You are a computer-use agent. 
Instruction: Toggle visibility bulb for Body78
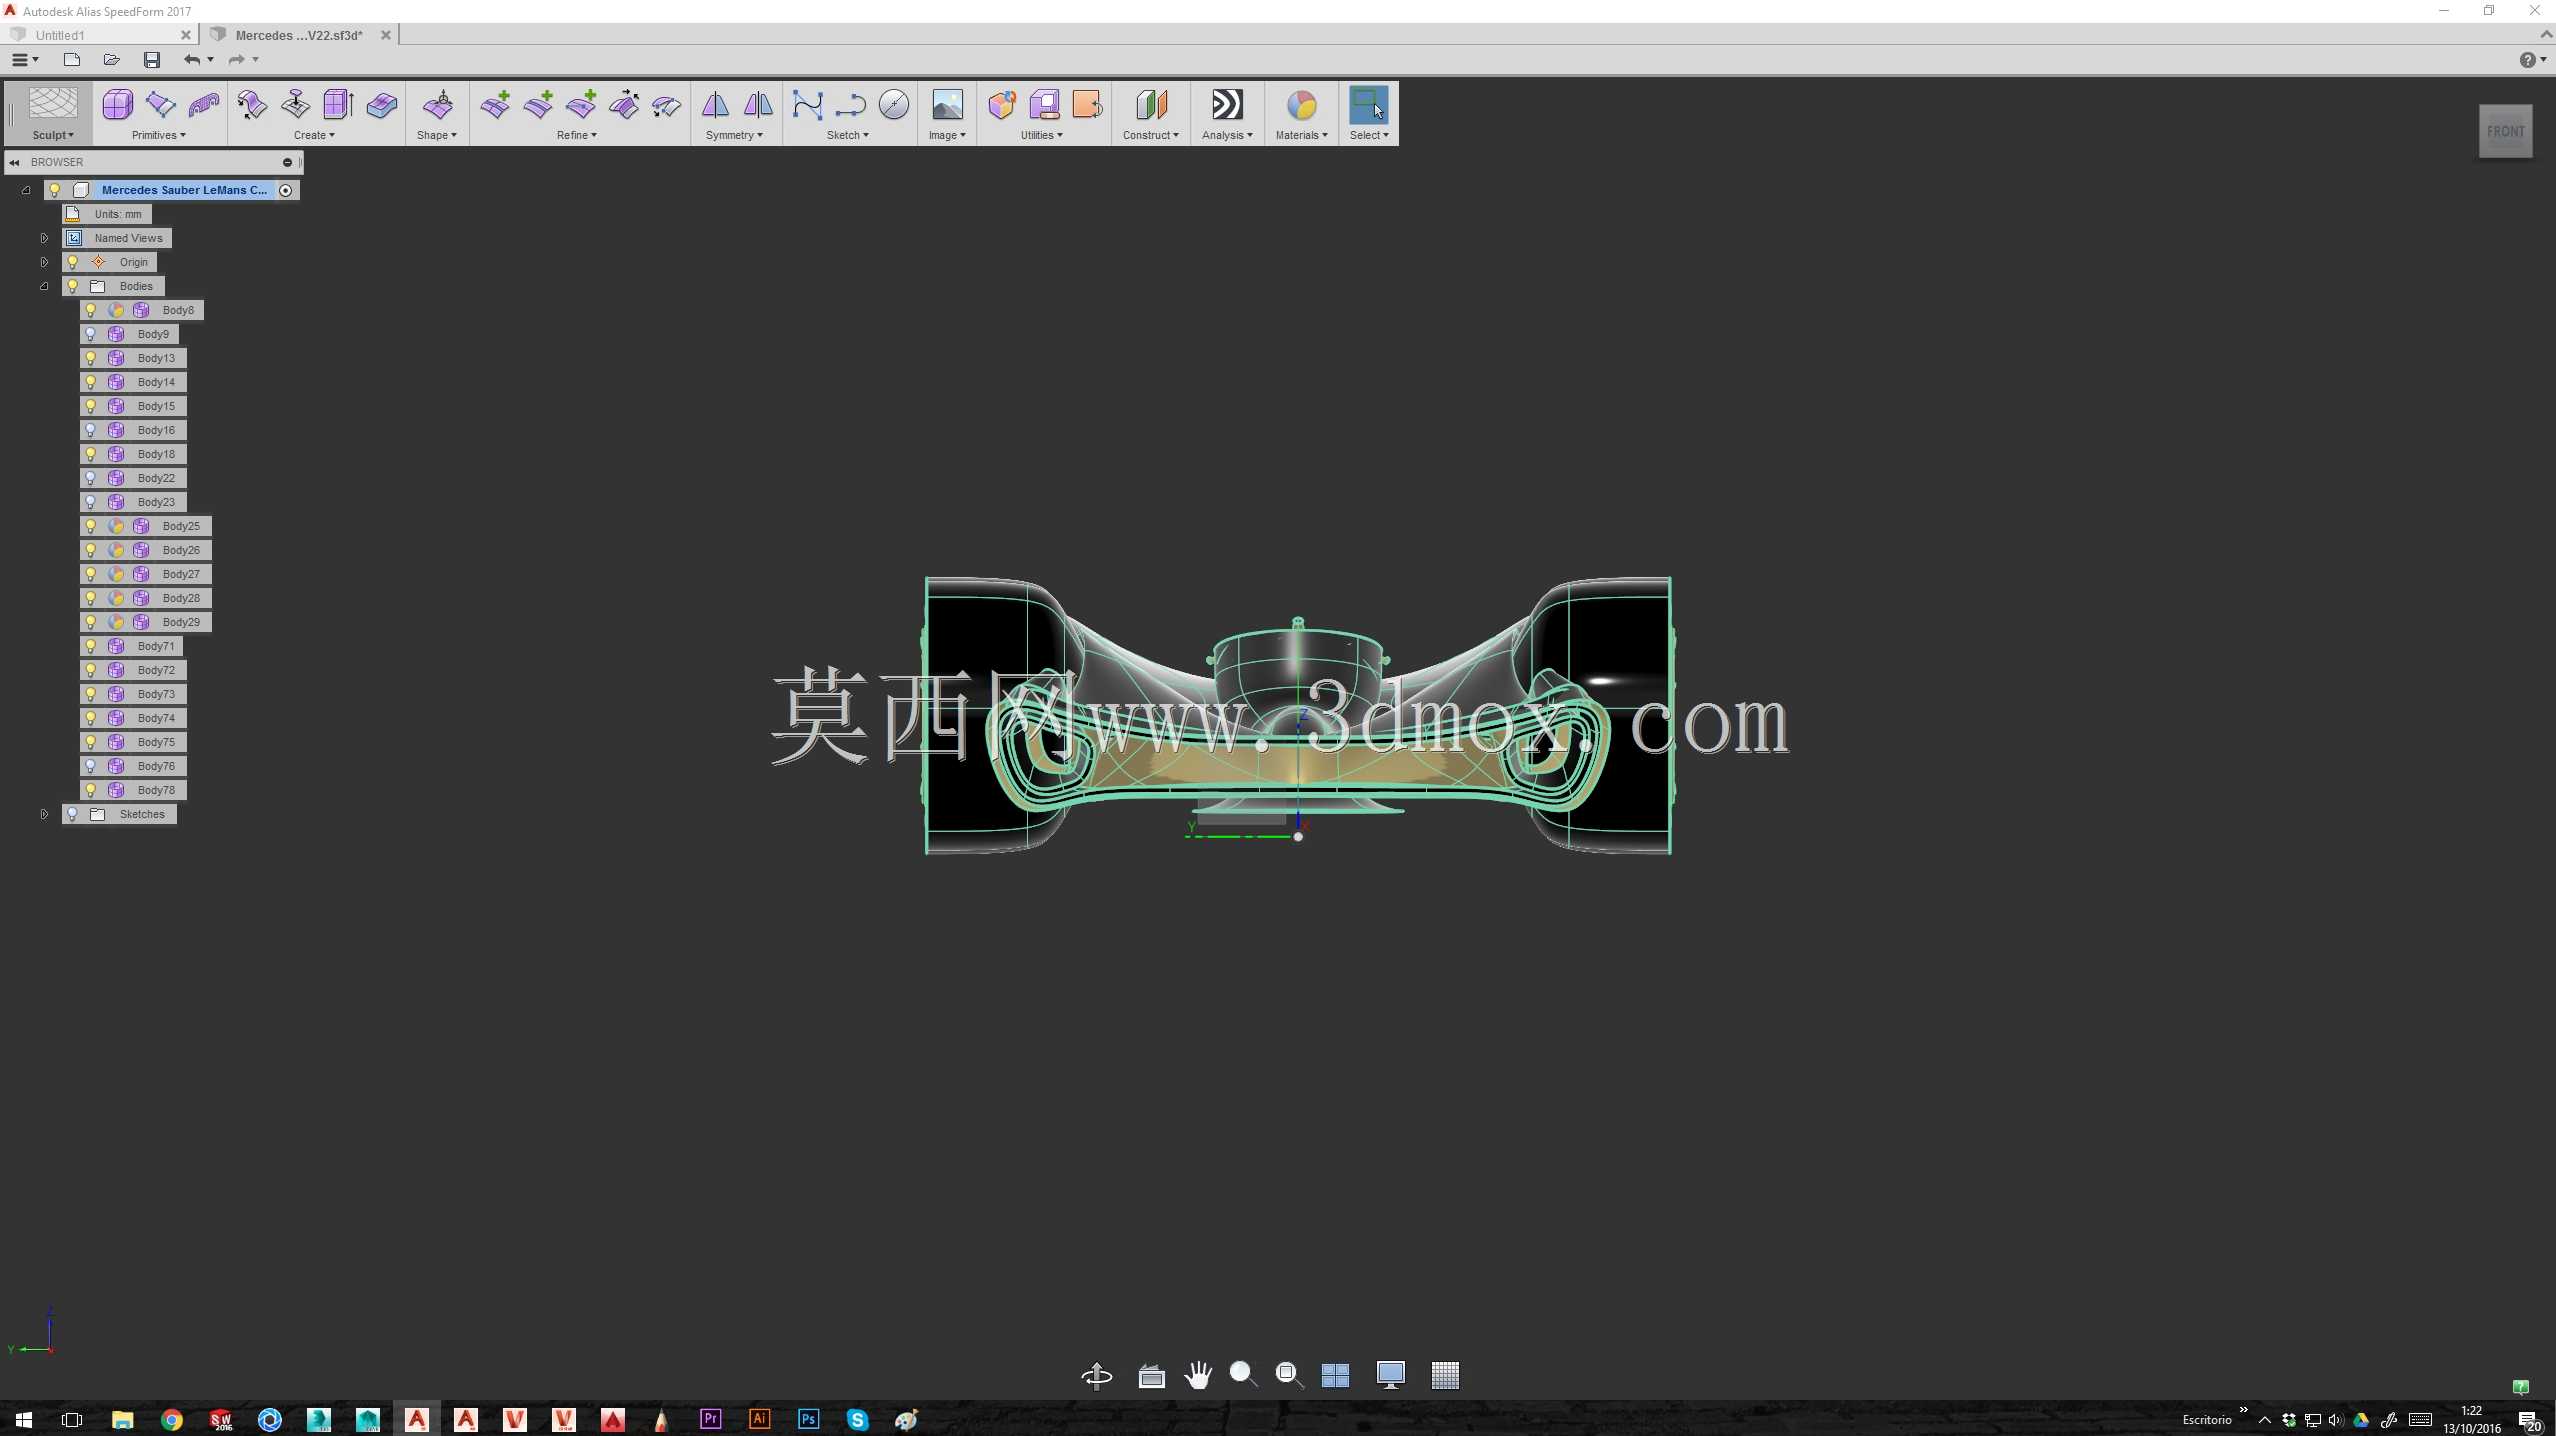[x=91, y=790]
